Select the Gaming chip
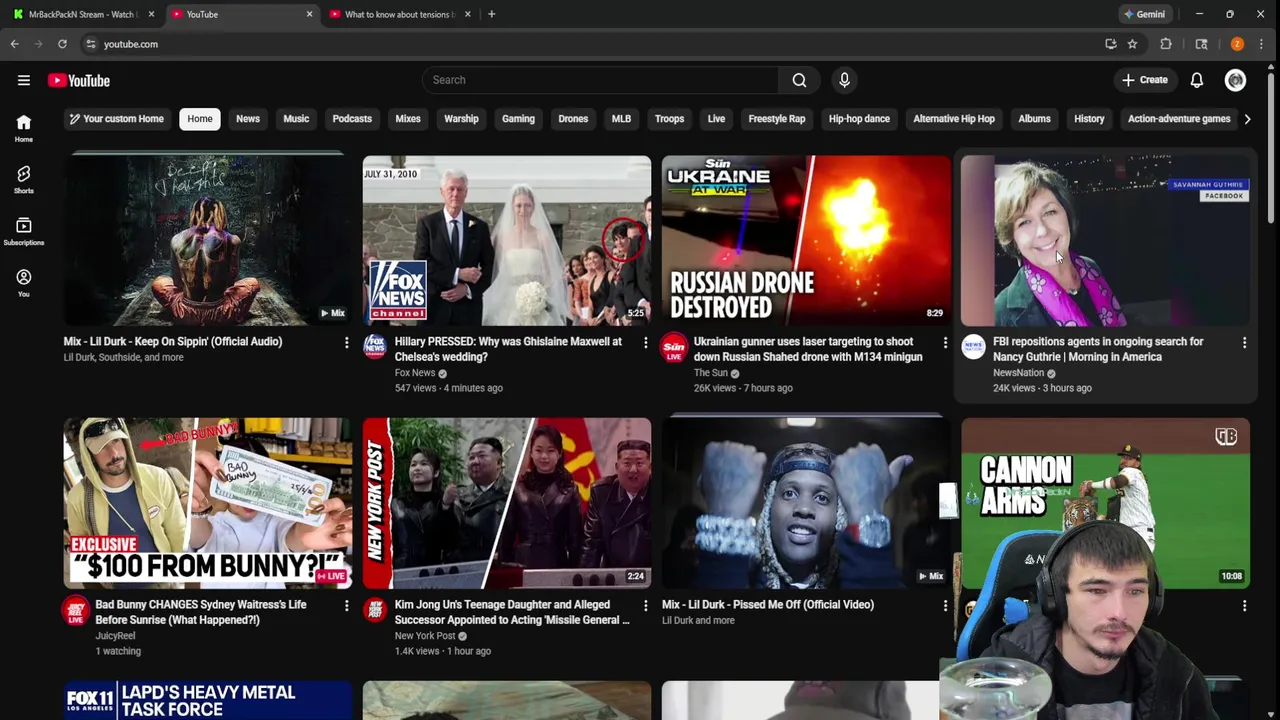This screenshot has height=720, width=1280. (x=518, y=119)
